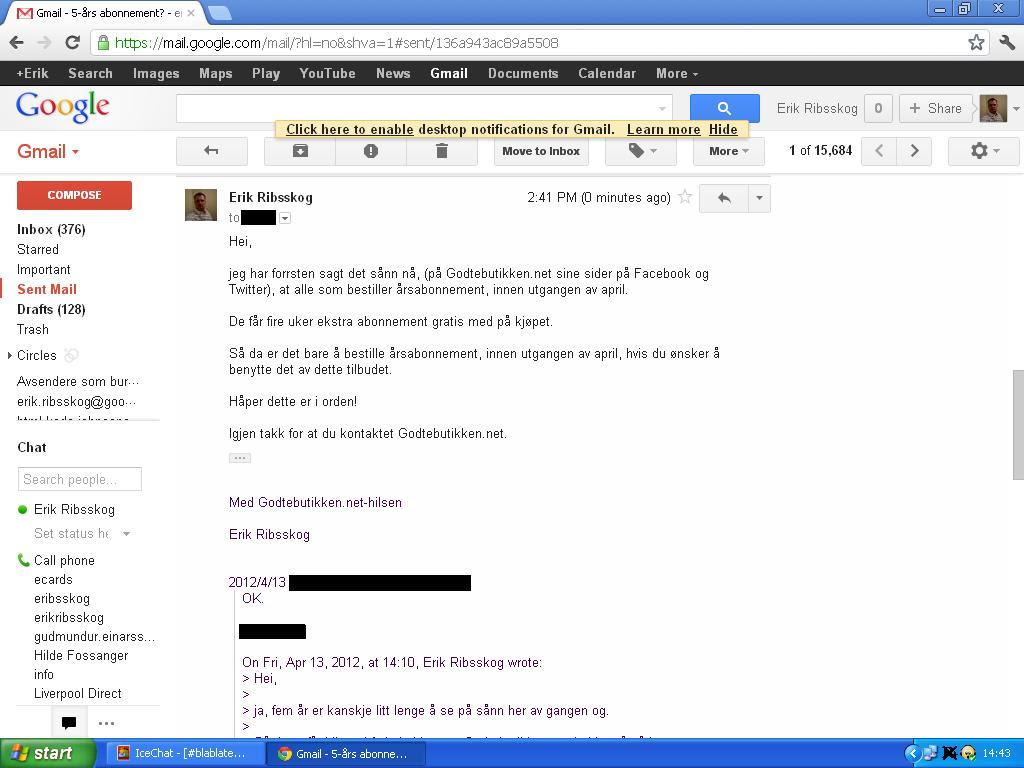
Task: Click the Google logo
Action: tap(63, 106)
